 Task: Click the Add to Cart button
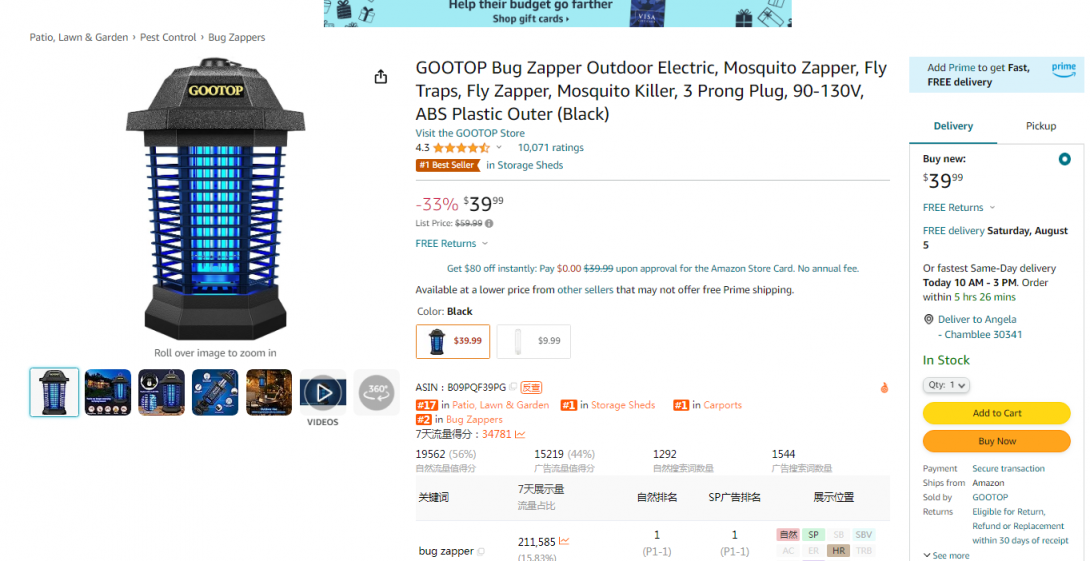(x=996, y=413)
